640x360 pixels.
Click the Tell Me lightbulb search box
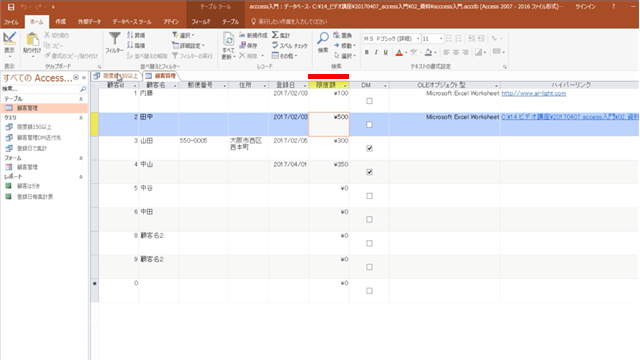click(x=289, y=21)
